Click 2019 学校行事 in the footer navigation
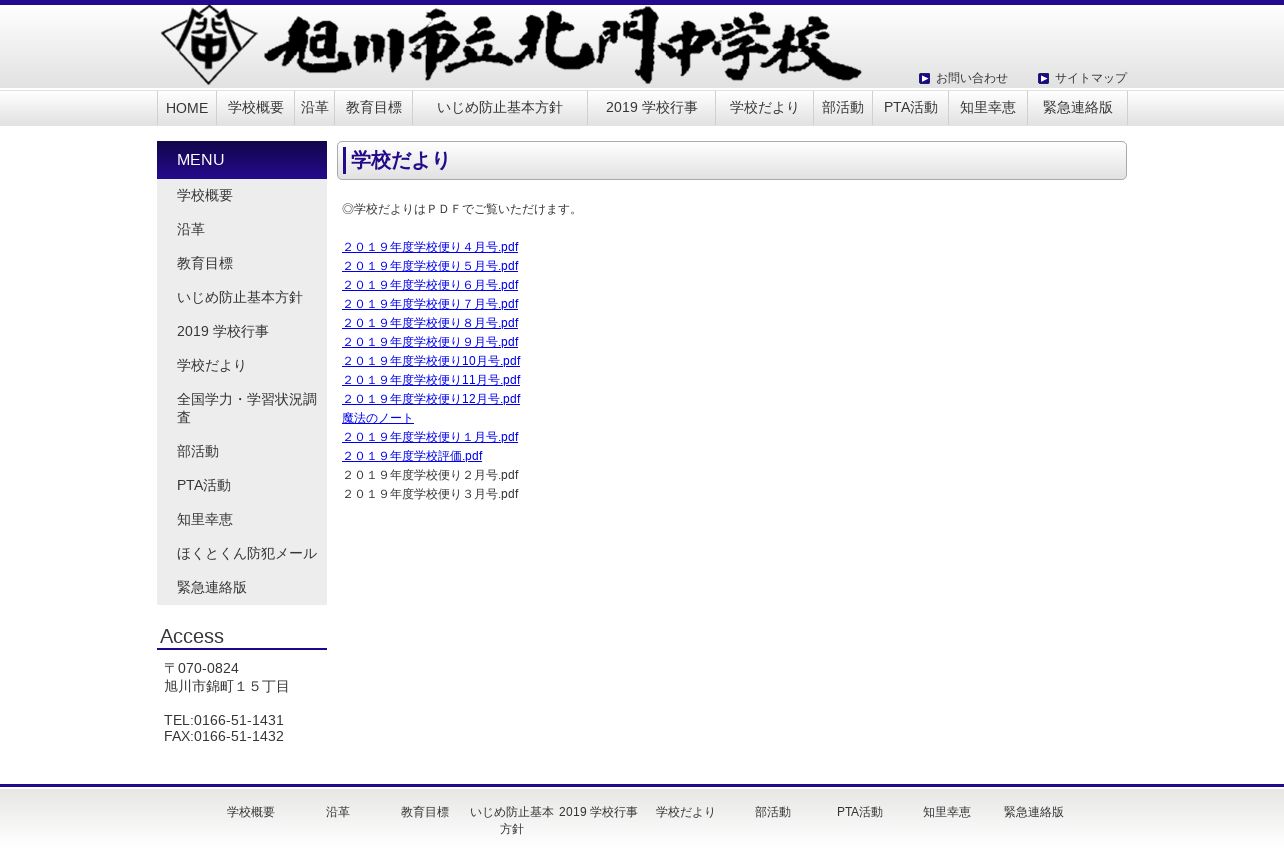1284x858 pixels. coord(599,812)
